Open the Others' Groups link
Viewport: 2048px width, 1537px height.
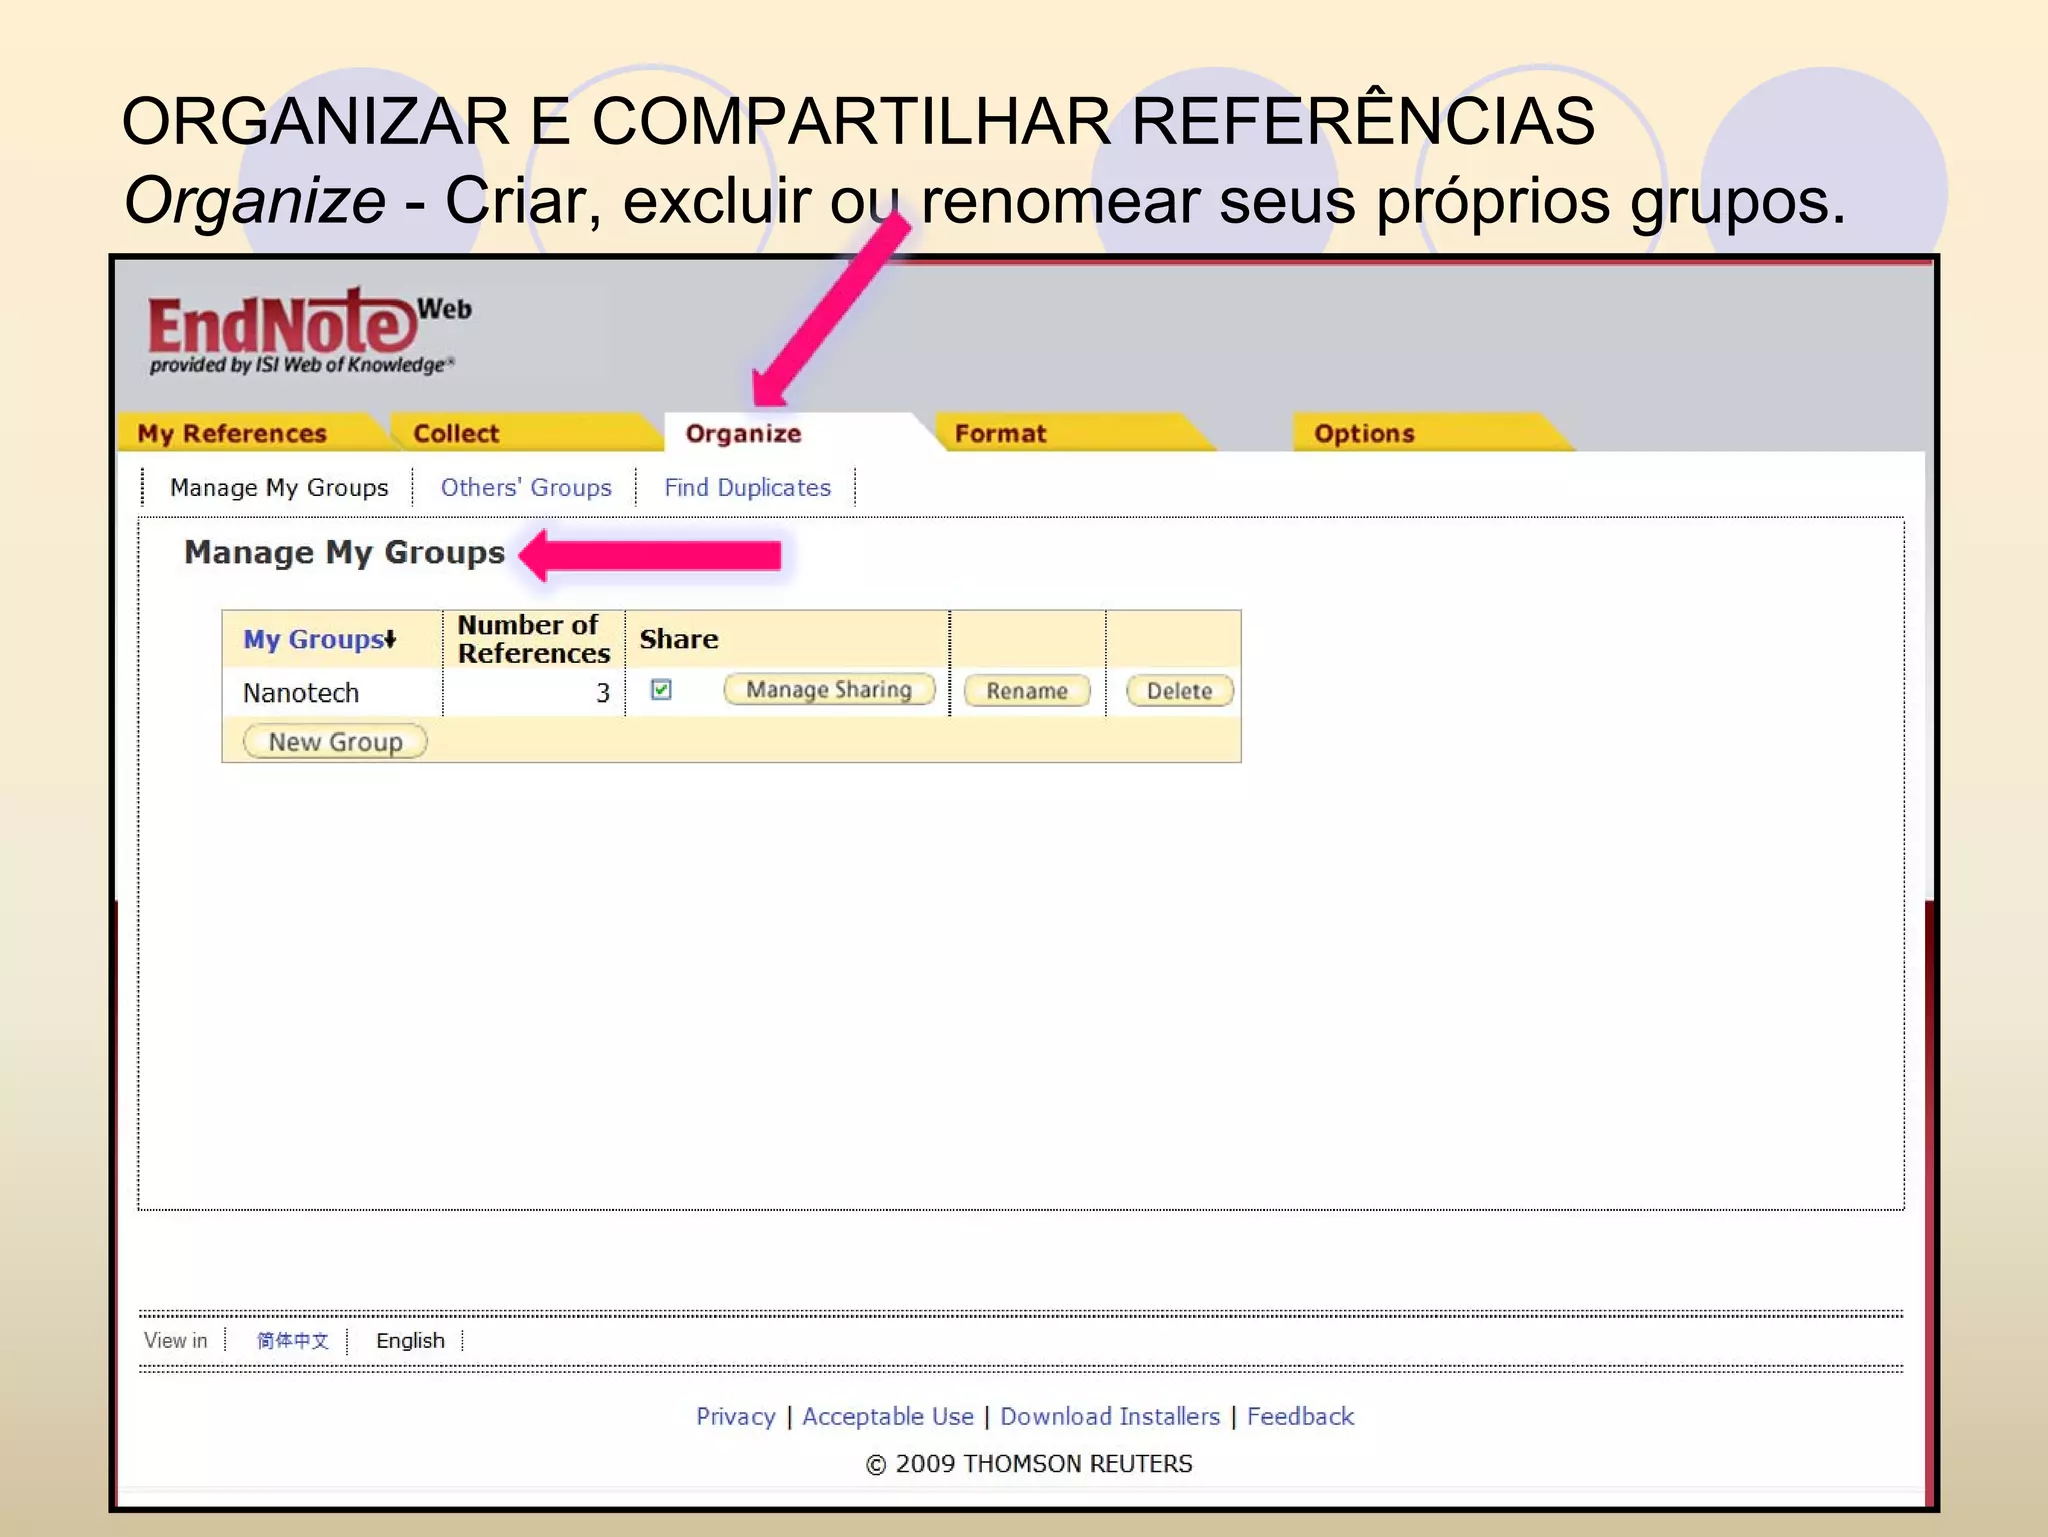526,488
